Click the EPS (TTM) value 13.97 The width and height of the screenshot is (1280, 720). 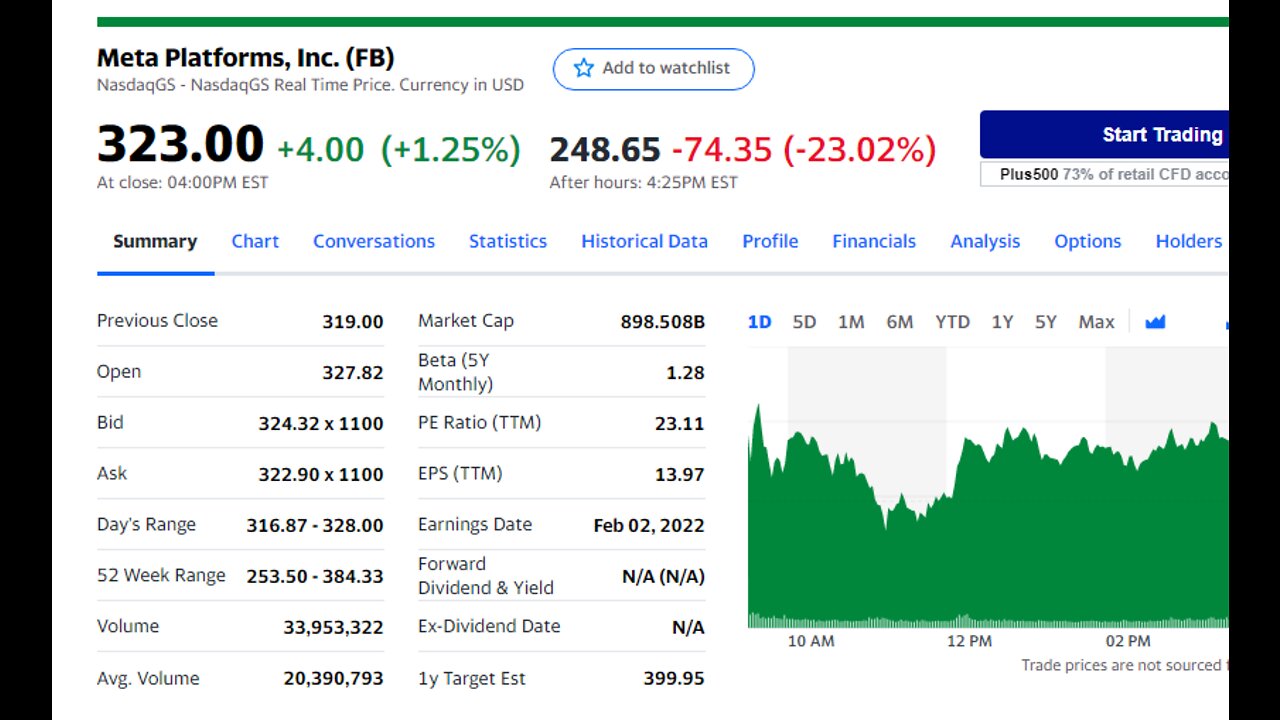pos(680,474)
